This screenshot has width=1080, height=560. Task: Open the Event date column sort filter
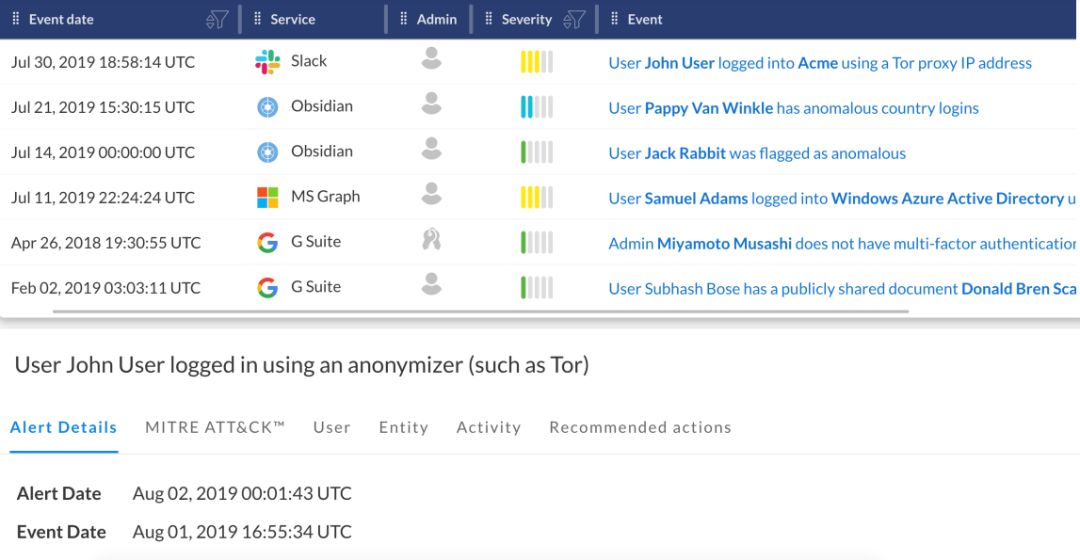pyautogui.click(x=216, y=20)
